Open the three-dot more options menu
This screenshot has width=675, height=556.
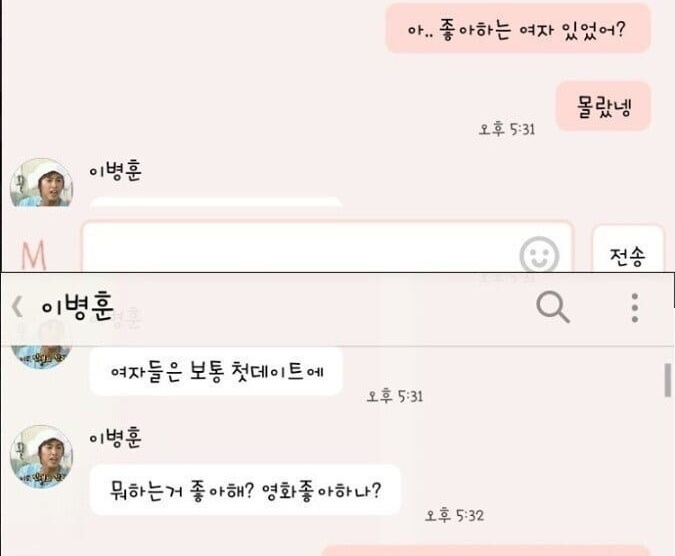[635, 308]
